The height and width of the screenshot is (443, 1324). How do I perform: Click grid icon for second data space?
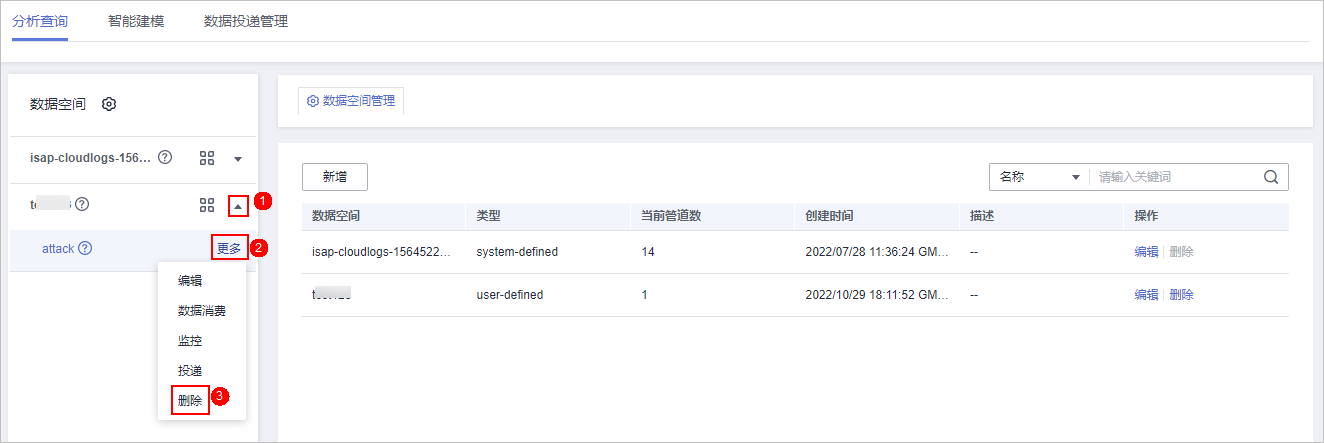click(207, 205)
